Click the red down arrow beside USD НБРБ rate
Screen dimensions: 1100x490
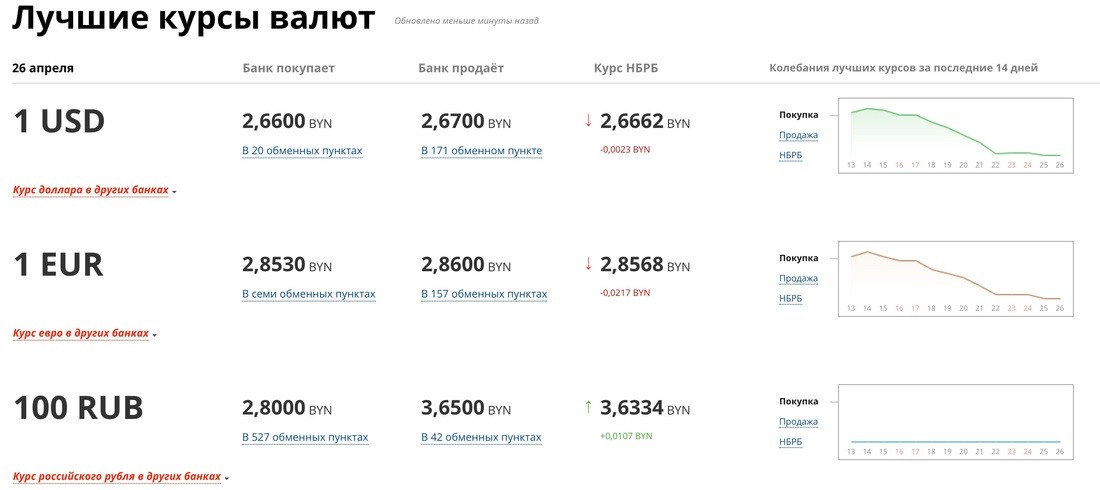588,121
